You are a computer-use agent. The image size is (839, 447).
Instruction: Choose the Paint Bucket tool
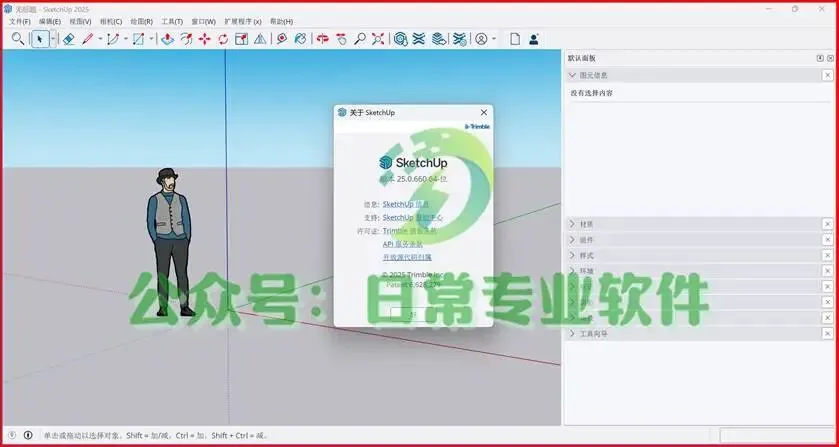[301, 39]
